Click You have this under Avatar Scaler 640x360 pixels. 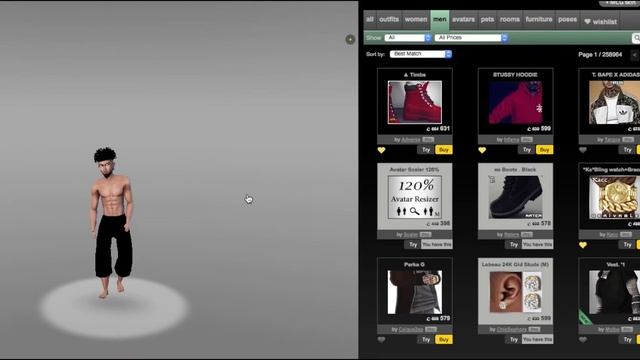[x=437, y=244]
